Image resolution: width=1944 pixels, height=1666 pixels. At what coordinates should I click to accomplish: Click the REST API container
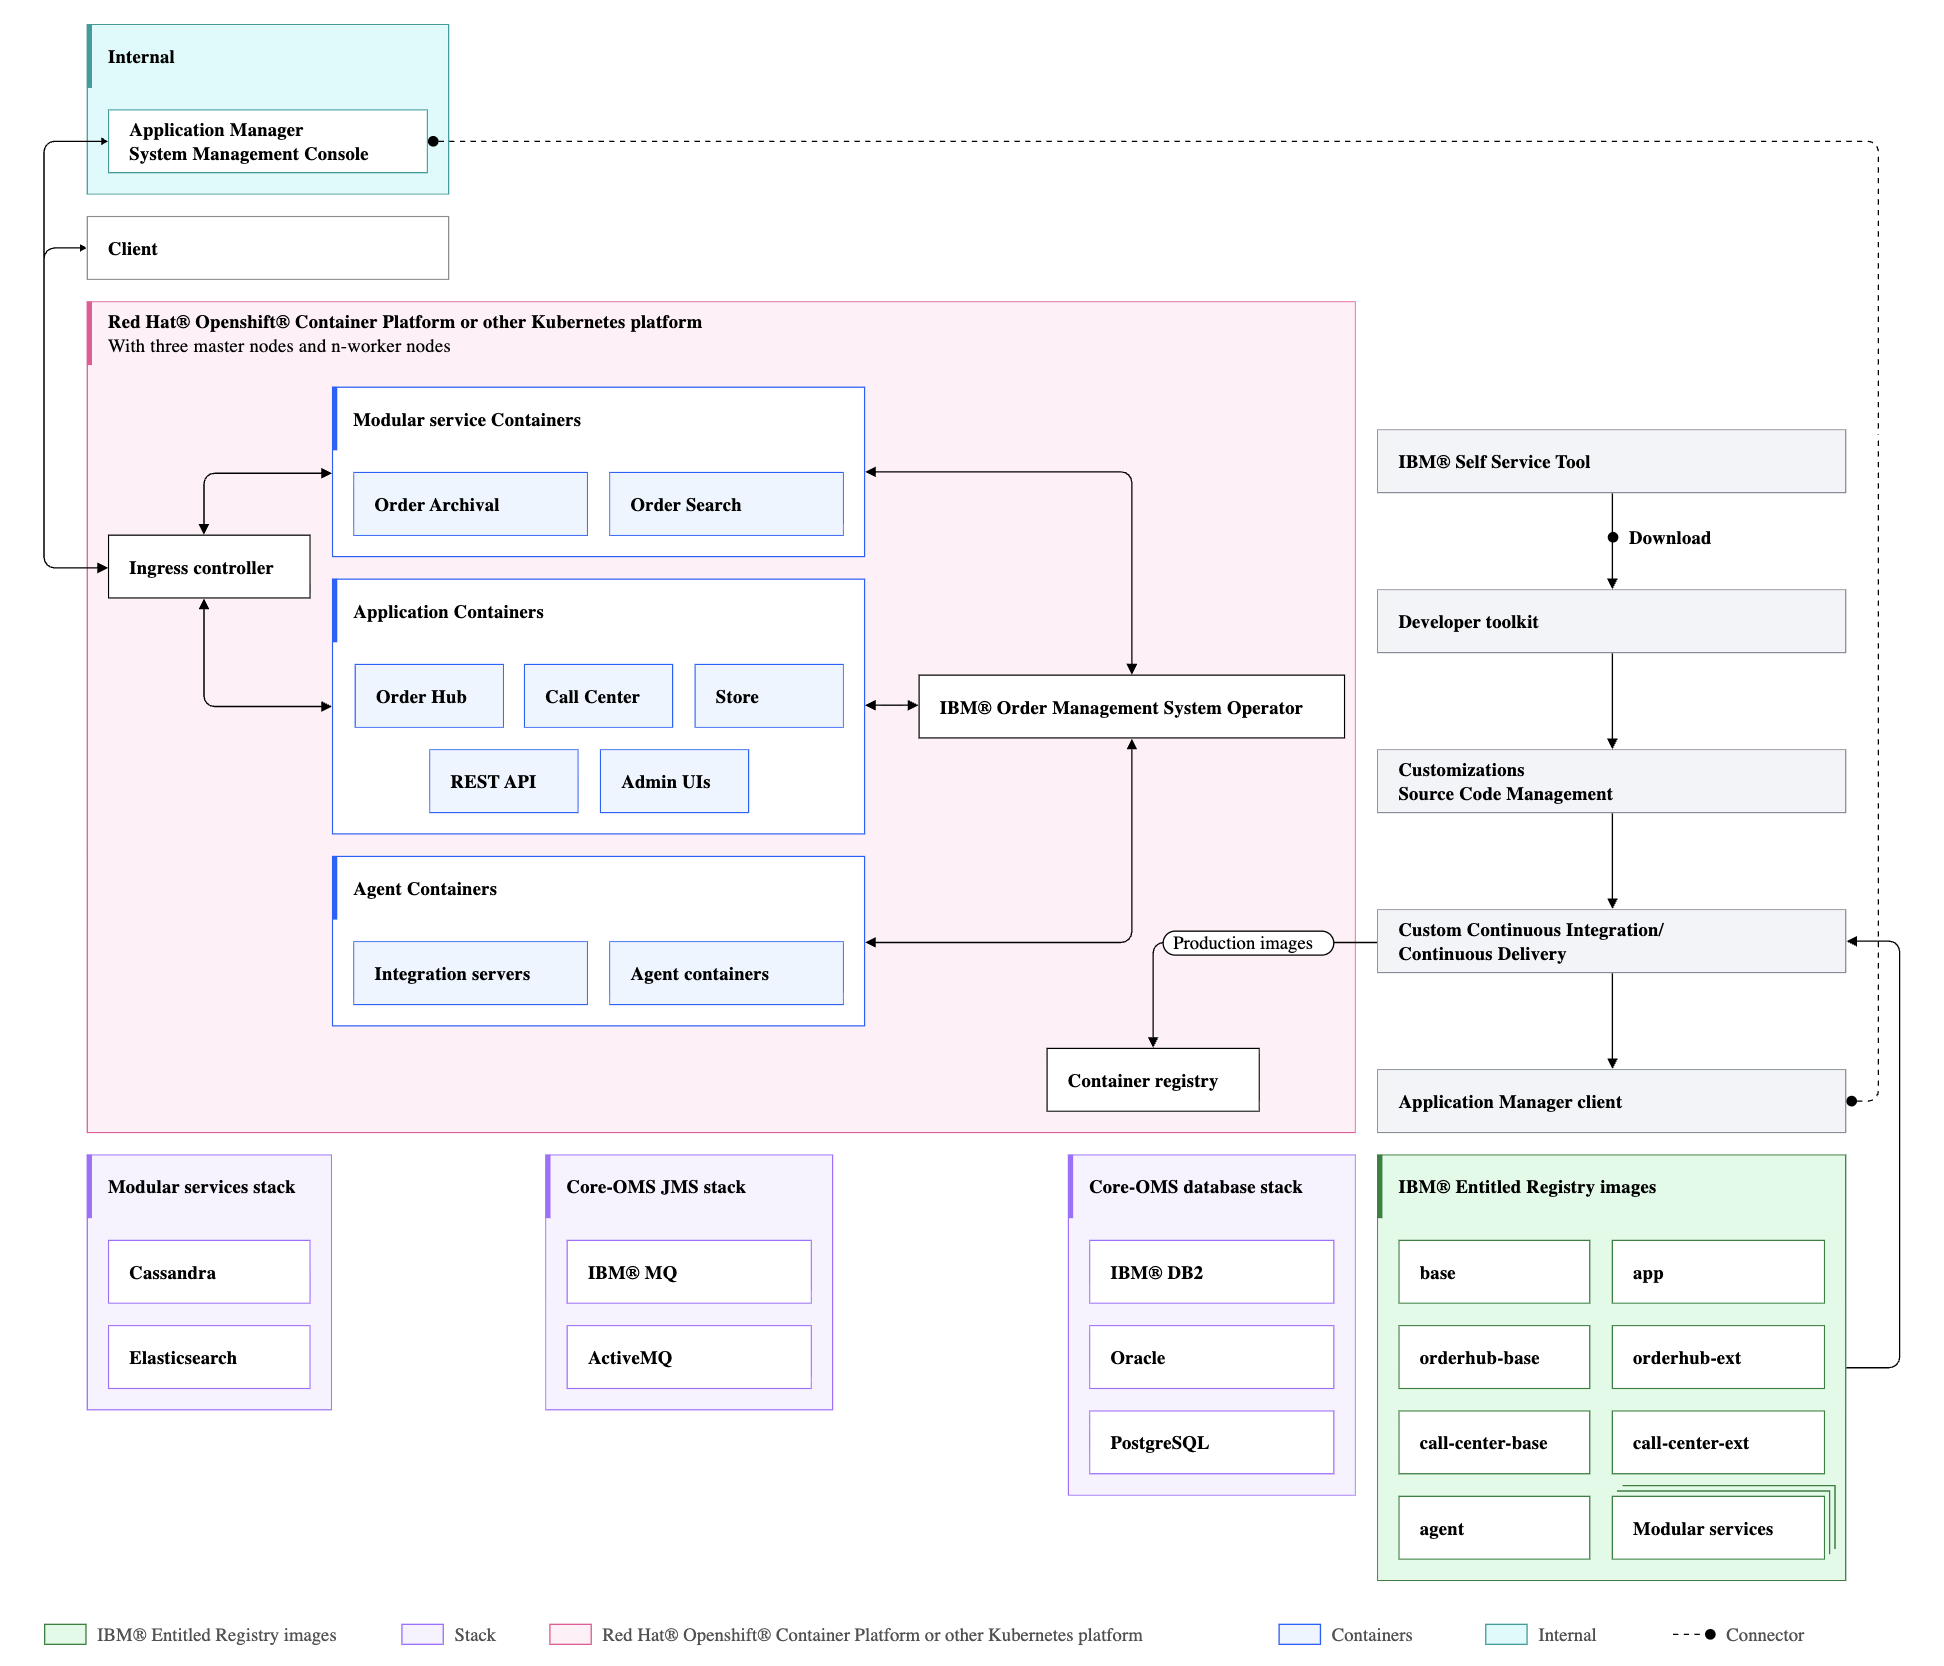[503, 780]
